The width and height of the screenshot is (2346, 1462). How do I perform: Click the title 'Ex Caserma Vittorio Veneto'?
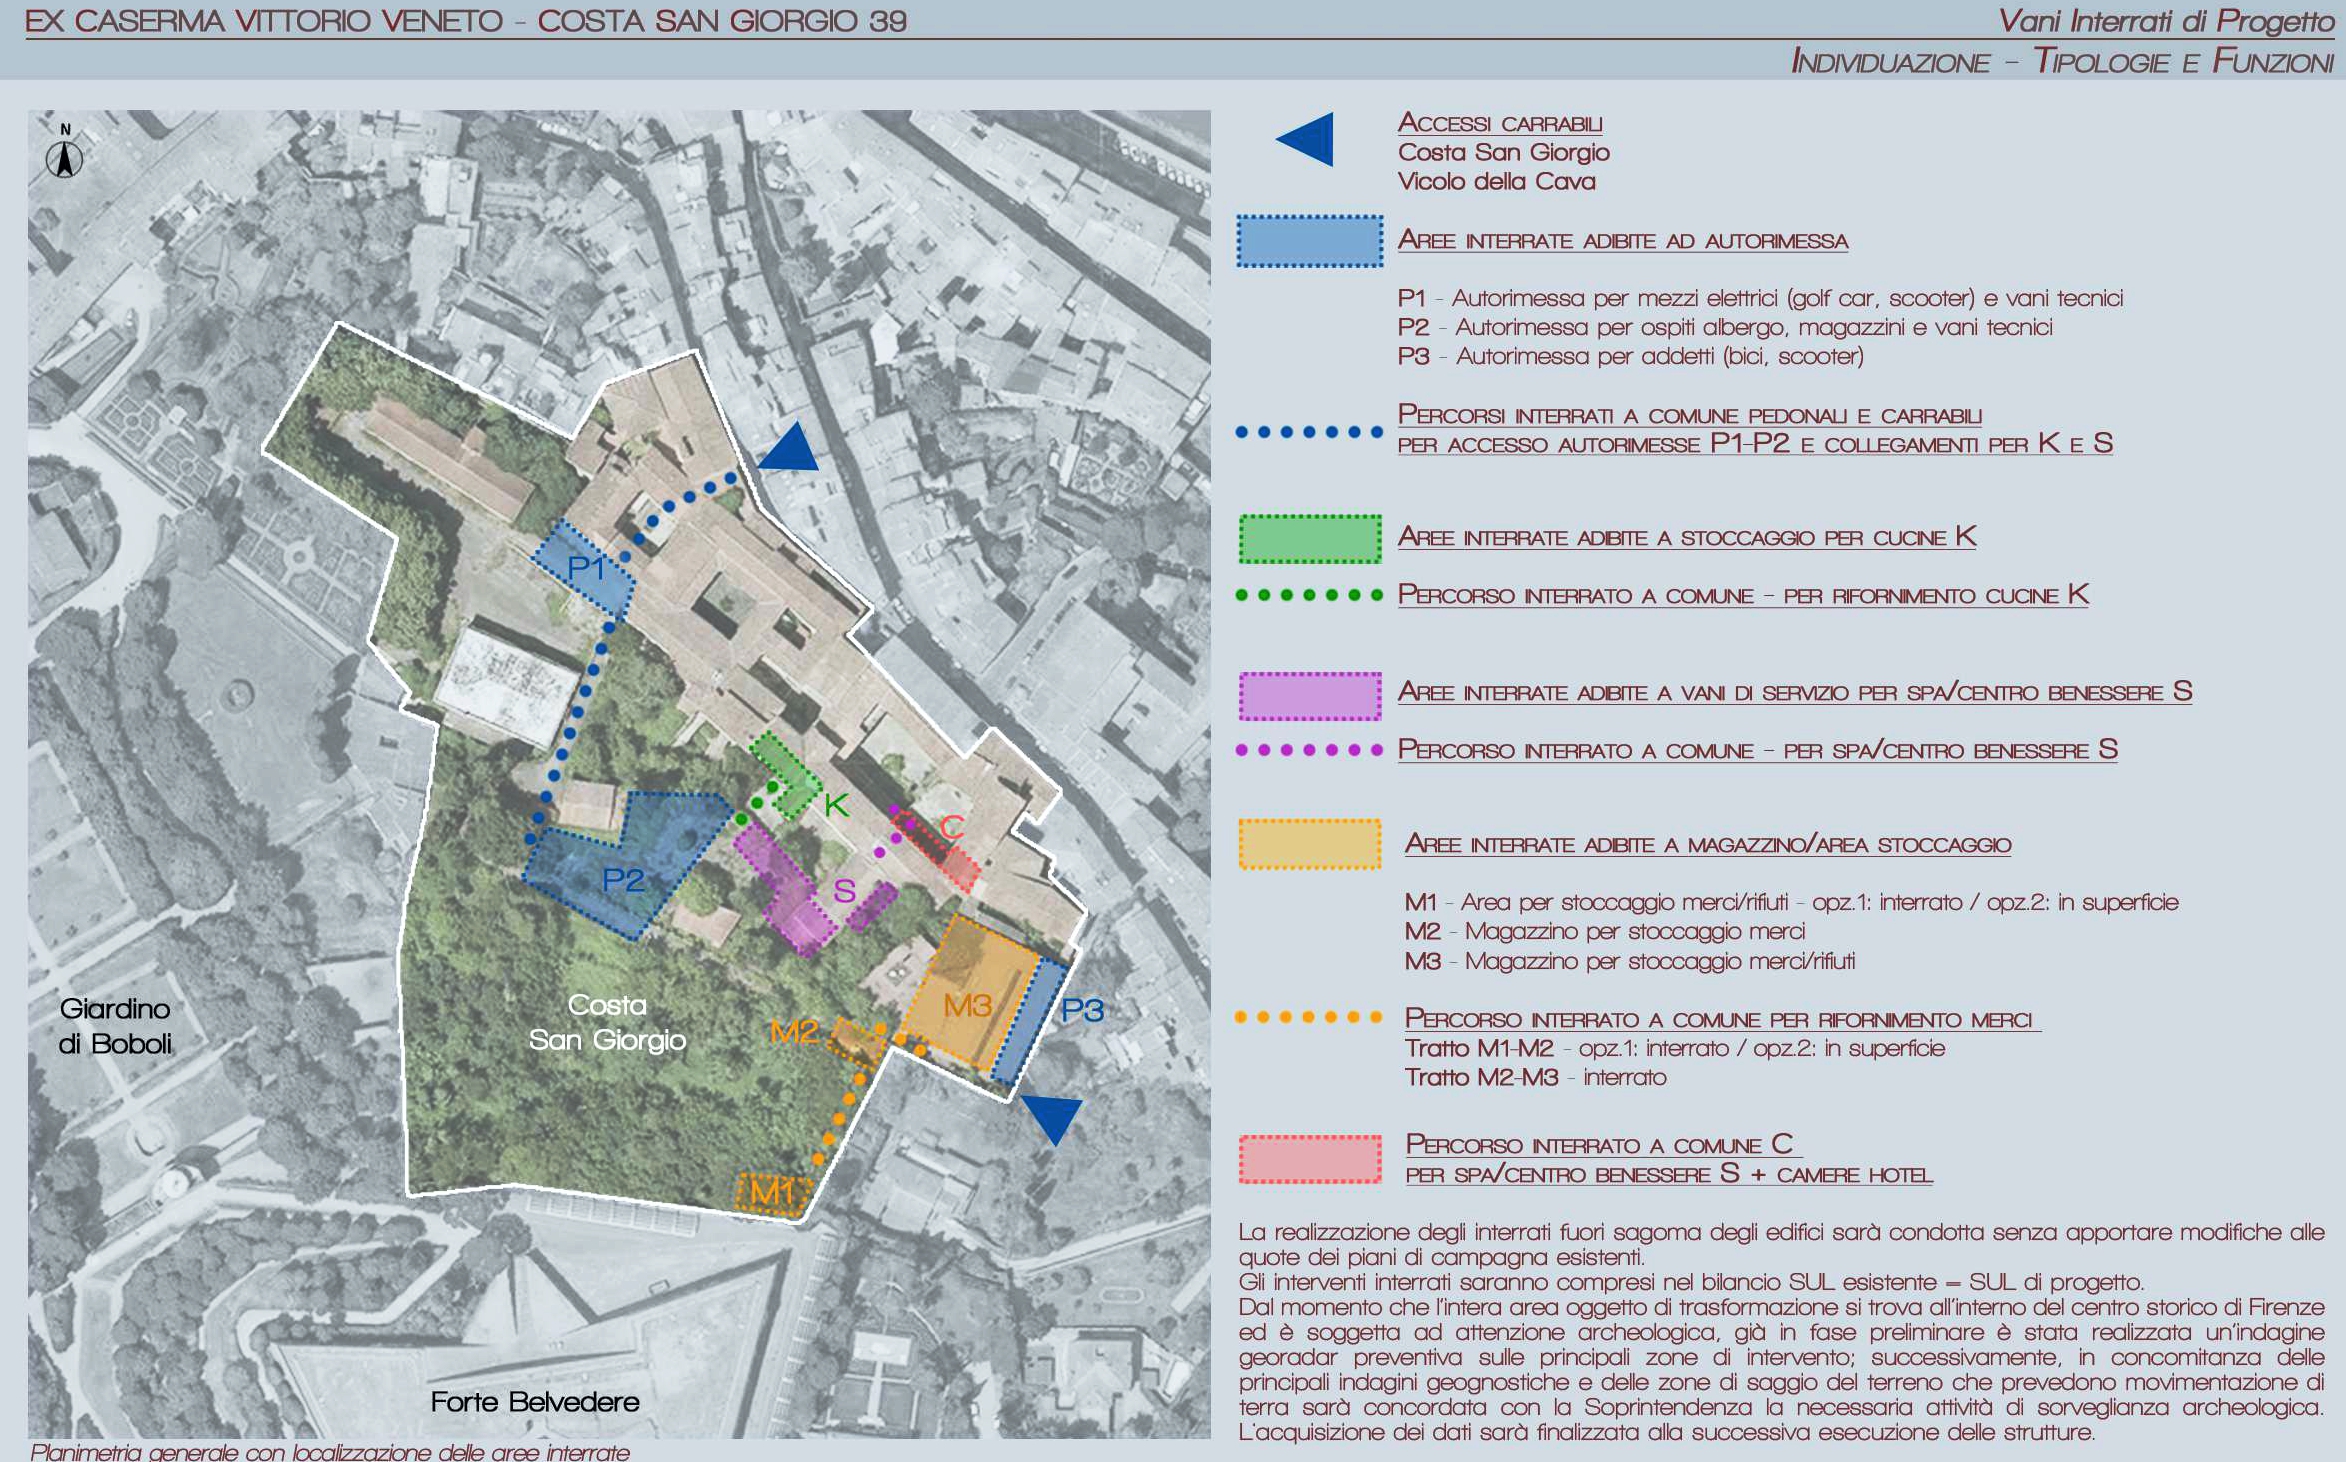(x=264, y=21)
